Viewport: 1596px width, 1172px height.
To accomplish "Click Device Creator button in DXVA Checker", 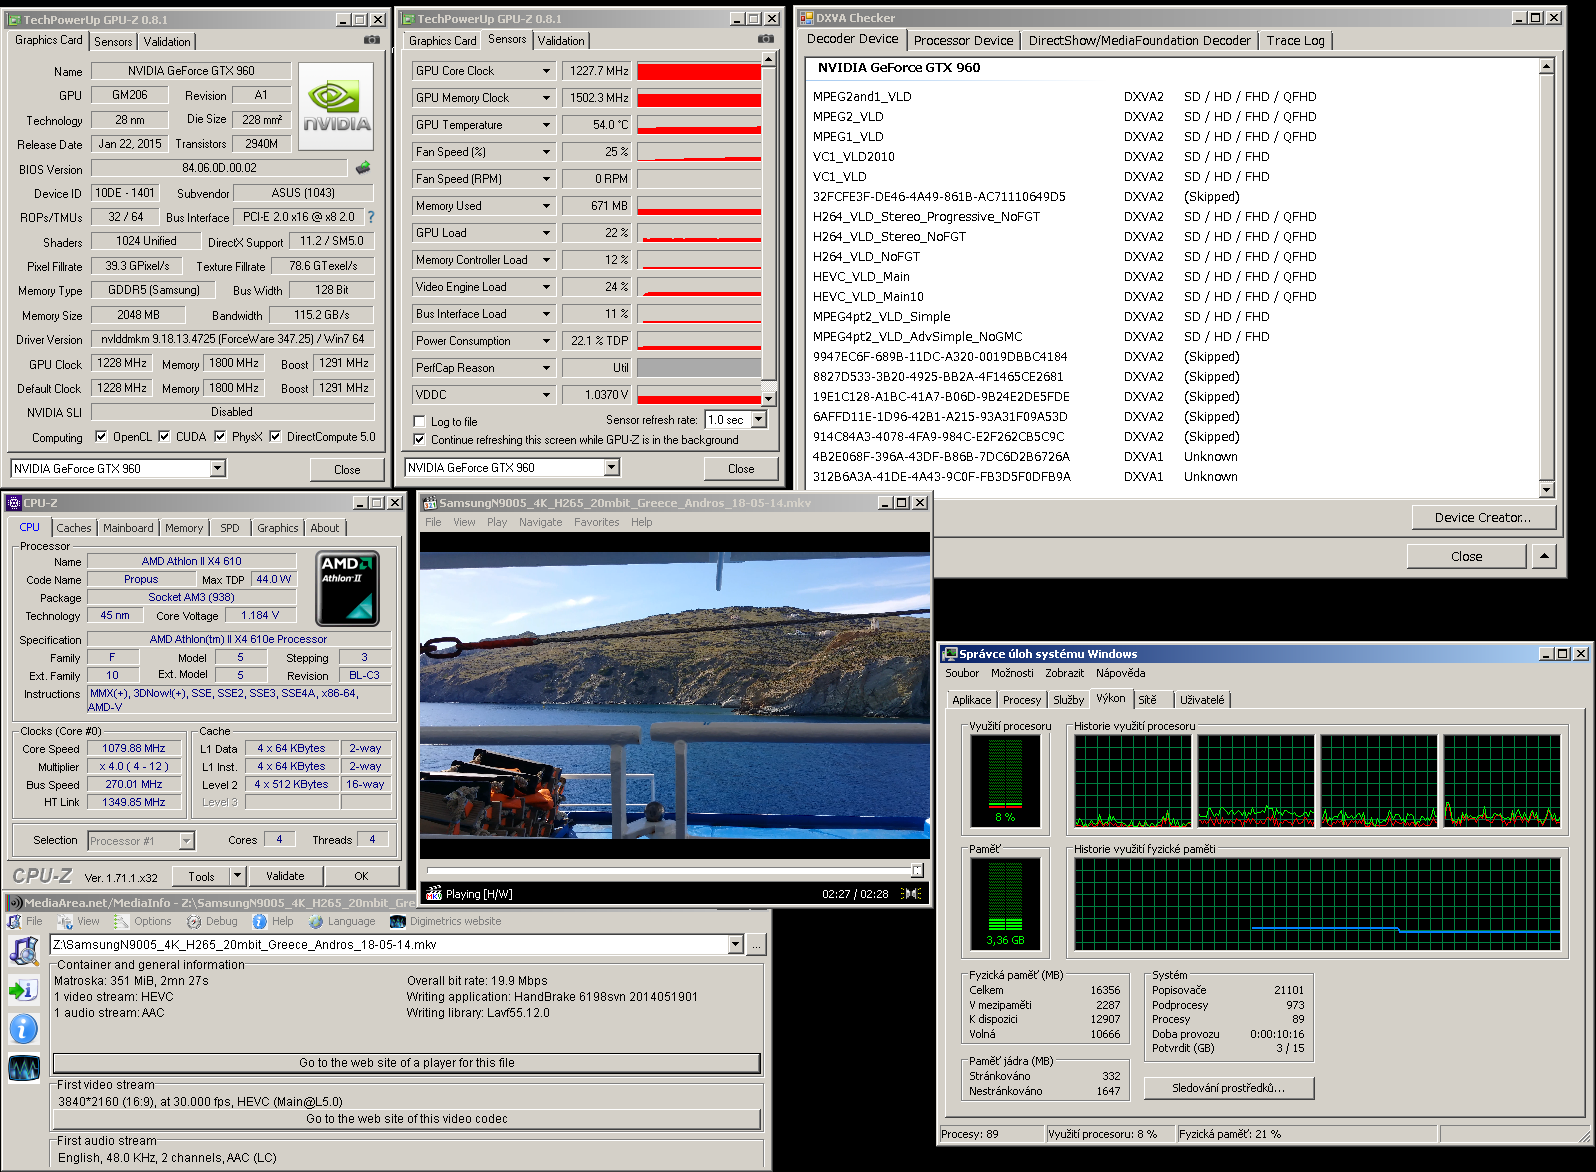I will click(x=1484, y=517).
